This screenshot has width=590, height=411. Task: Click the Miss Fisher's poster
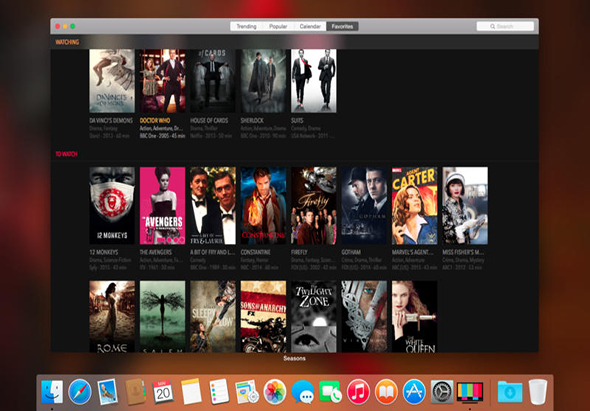465,206
